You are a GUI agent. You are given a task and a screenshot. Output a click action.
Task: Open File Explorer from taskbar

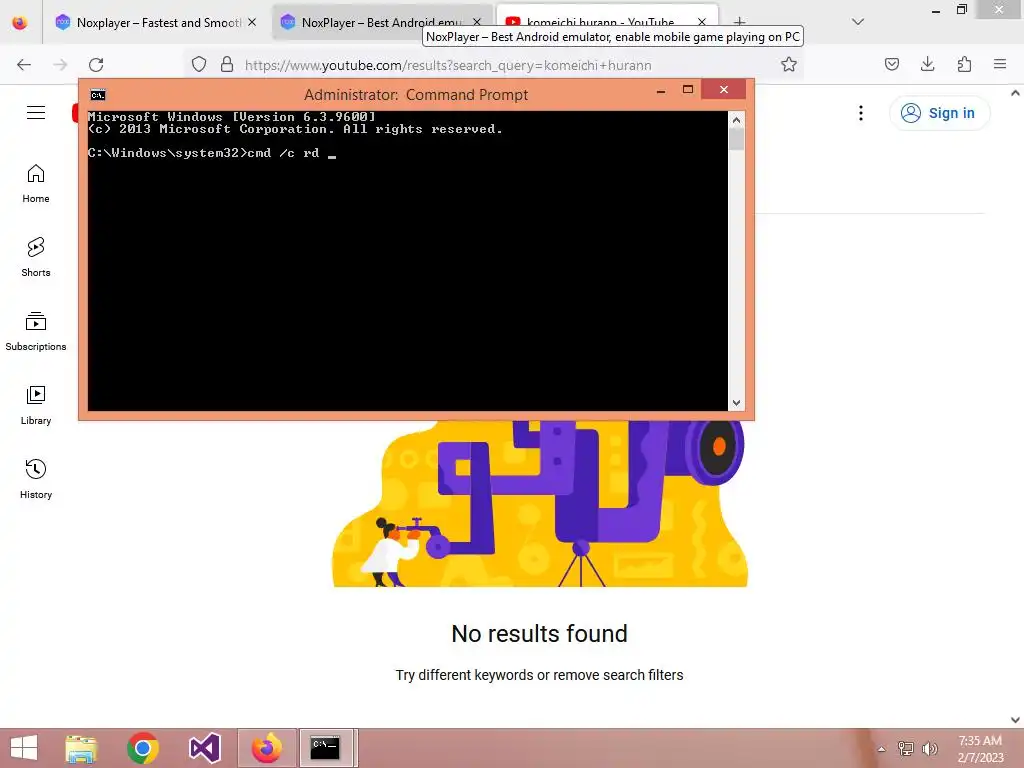(x=81, y=748)
